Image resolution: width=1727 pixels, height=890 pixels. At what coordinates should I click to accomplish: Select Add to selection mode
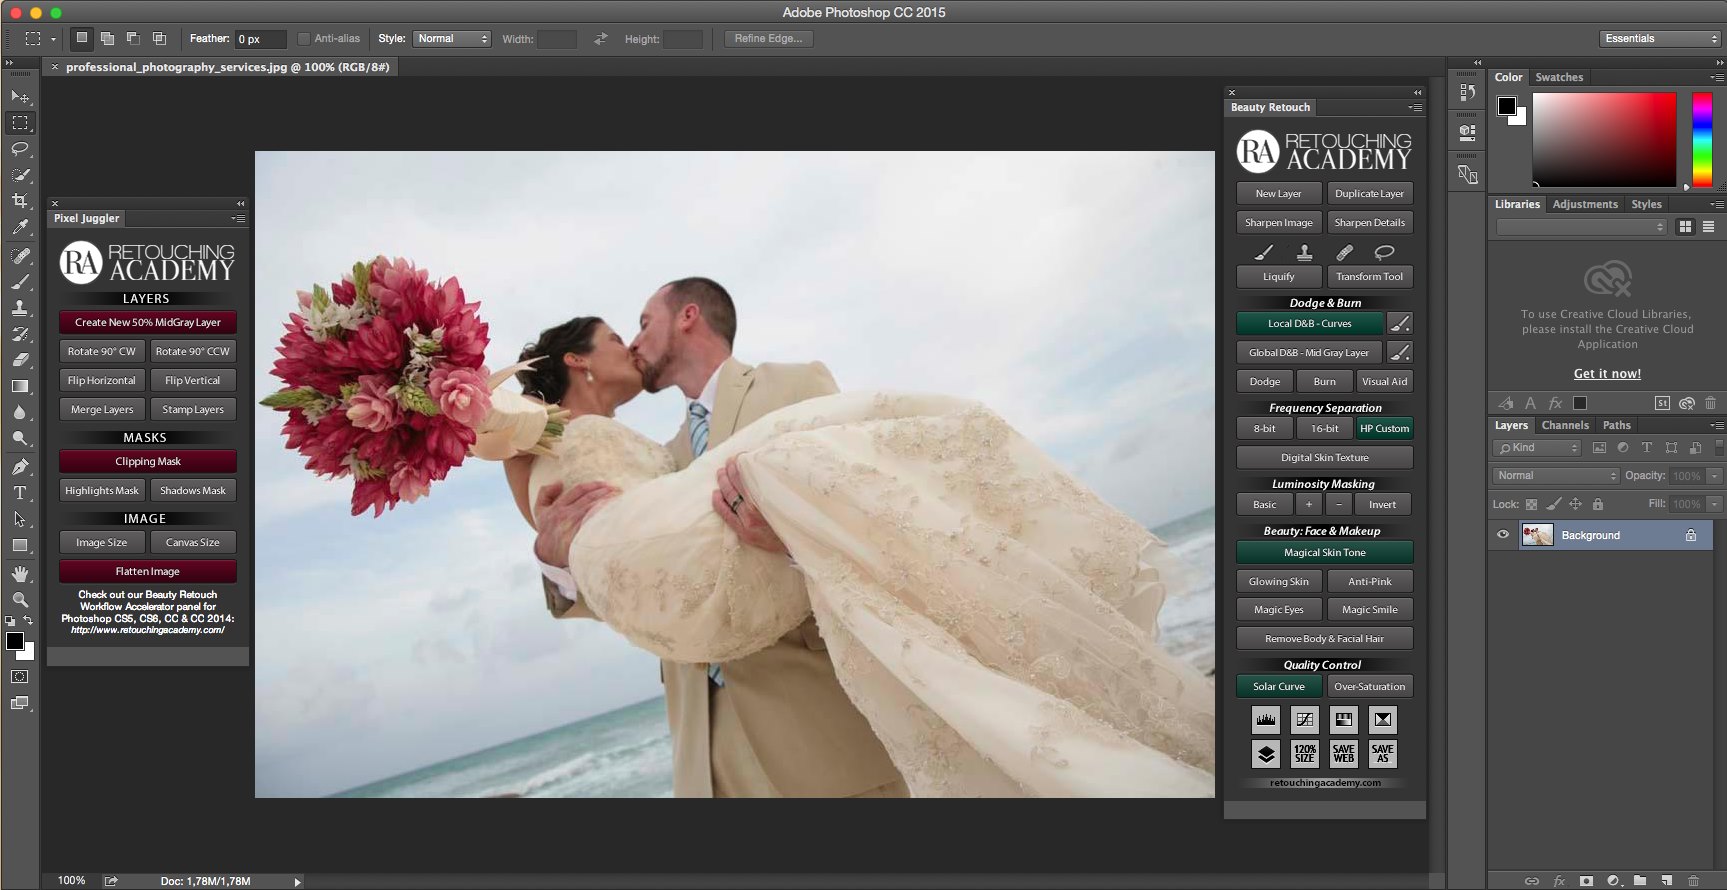click(x=107, y=38)
